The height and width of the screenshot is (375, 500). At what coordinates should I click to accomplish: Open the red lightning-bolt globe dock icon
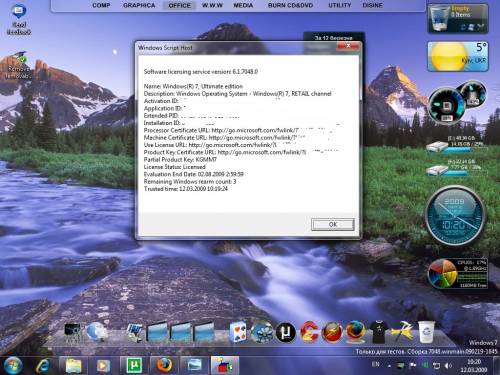[x=332, y=332]
